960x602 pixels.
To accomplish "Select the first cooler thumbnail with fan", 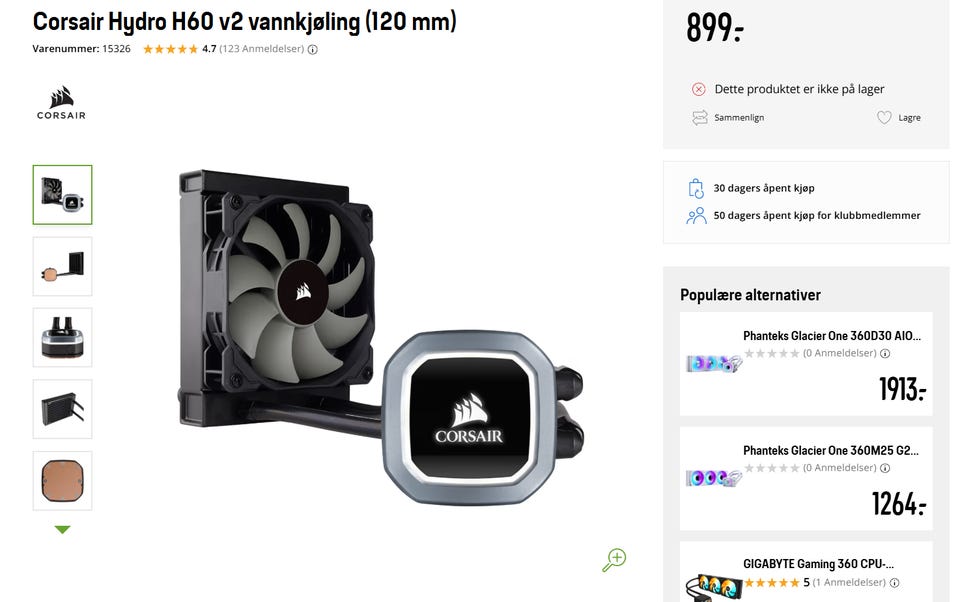I will 62,195.
